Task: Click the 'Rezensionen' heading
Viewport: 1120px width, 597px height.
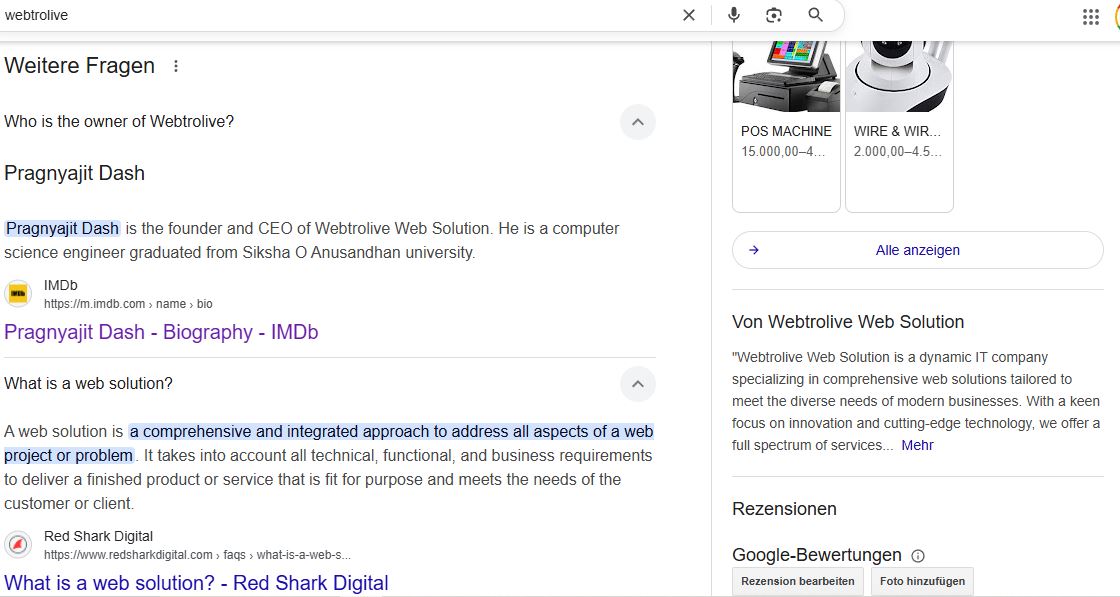Action: point(784,509)
